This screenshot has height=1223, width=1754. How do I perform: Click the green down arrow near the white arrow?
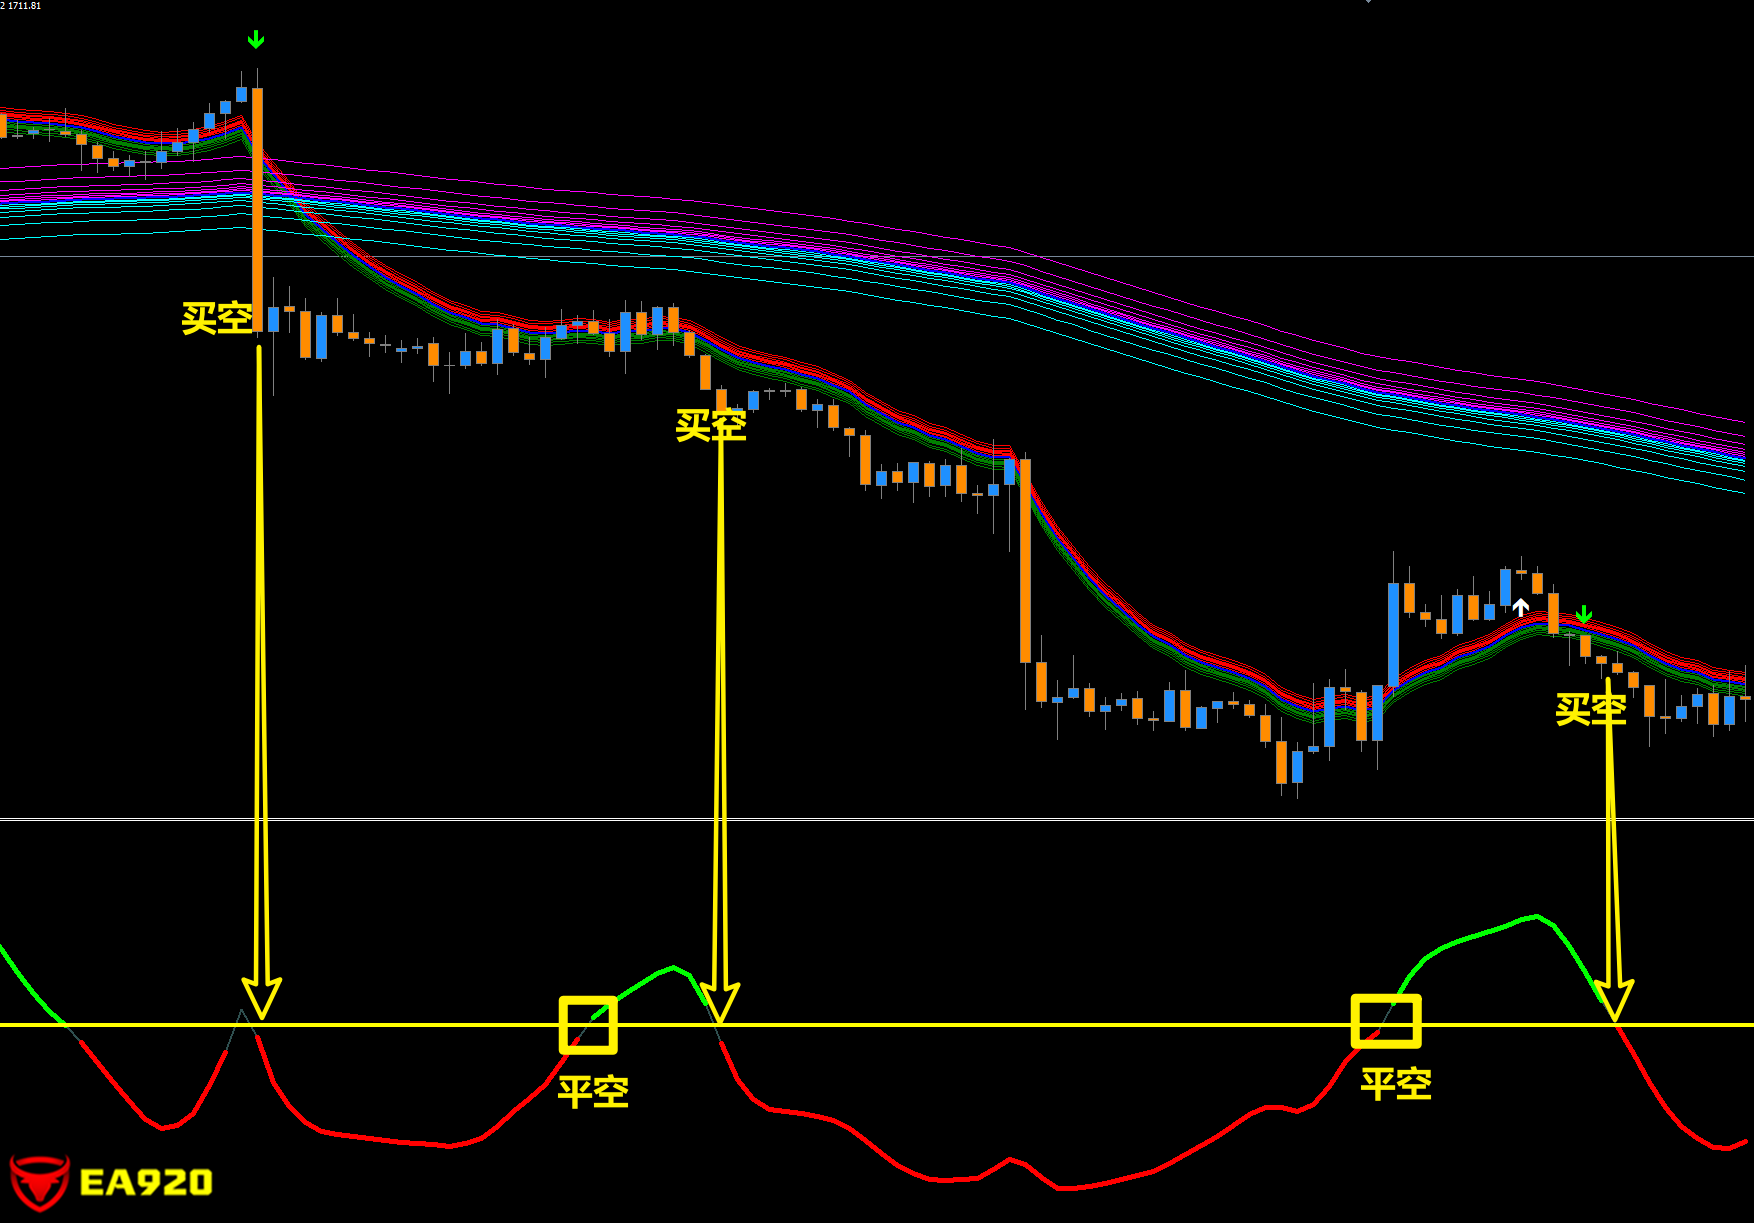1583,614
